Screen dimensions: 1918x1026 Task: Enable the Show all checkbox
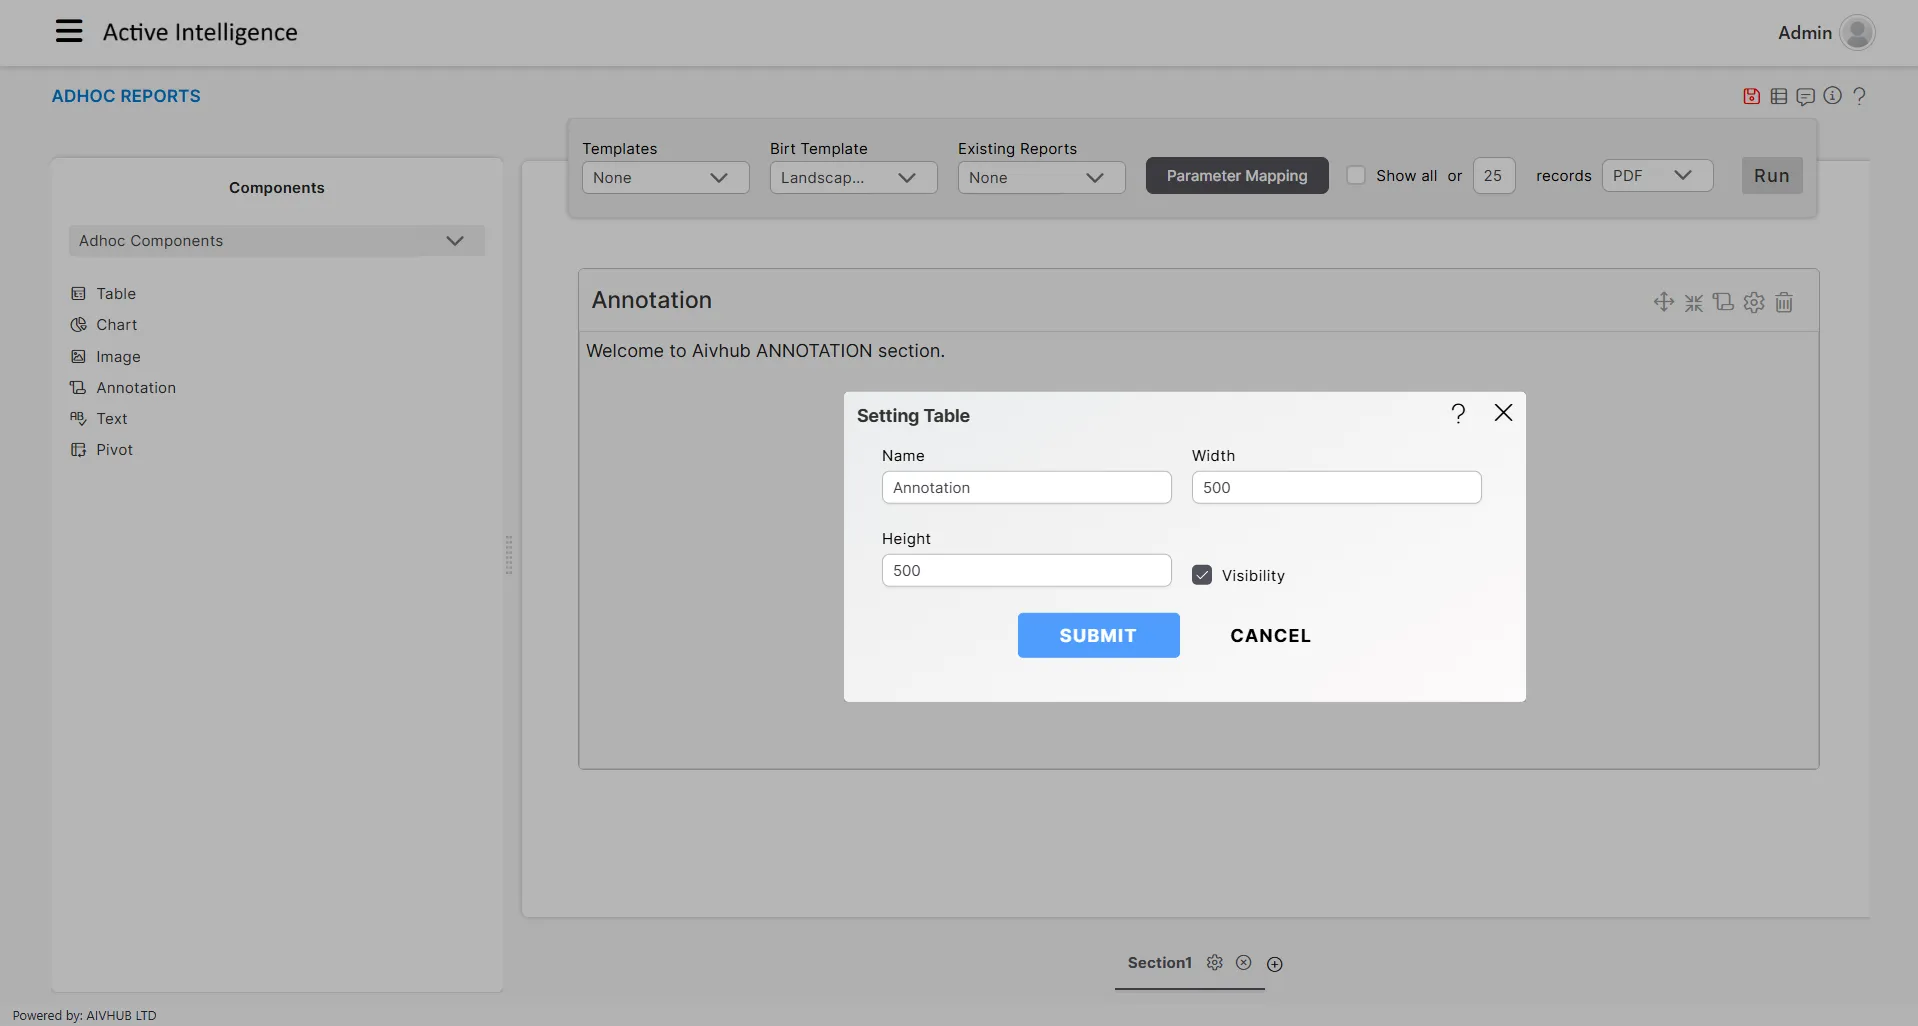coord(1356,175)
